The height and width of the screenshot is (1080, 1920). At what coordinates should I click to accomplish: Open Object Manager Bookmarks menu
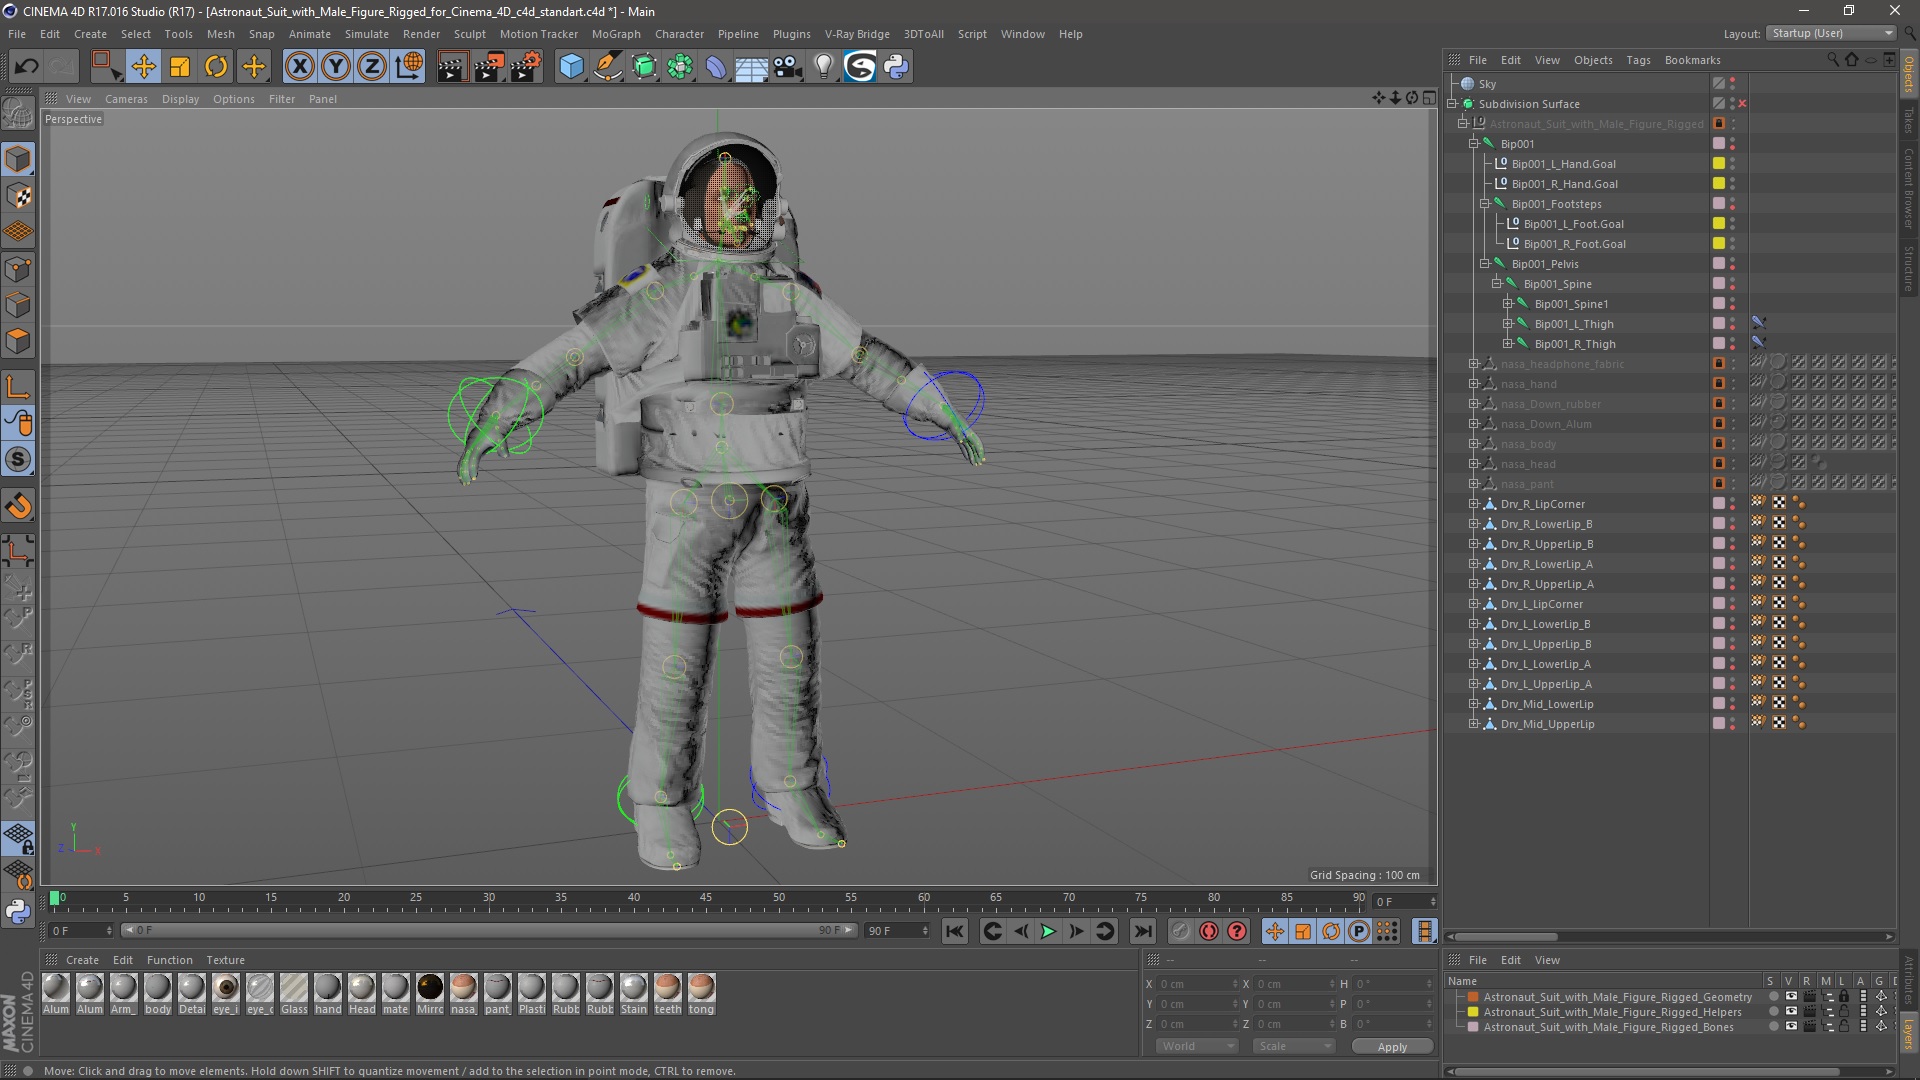pos(1692,60)
